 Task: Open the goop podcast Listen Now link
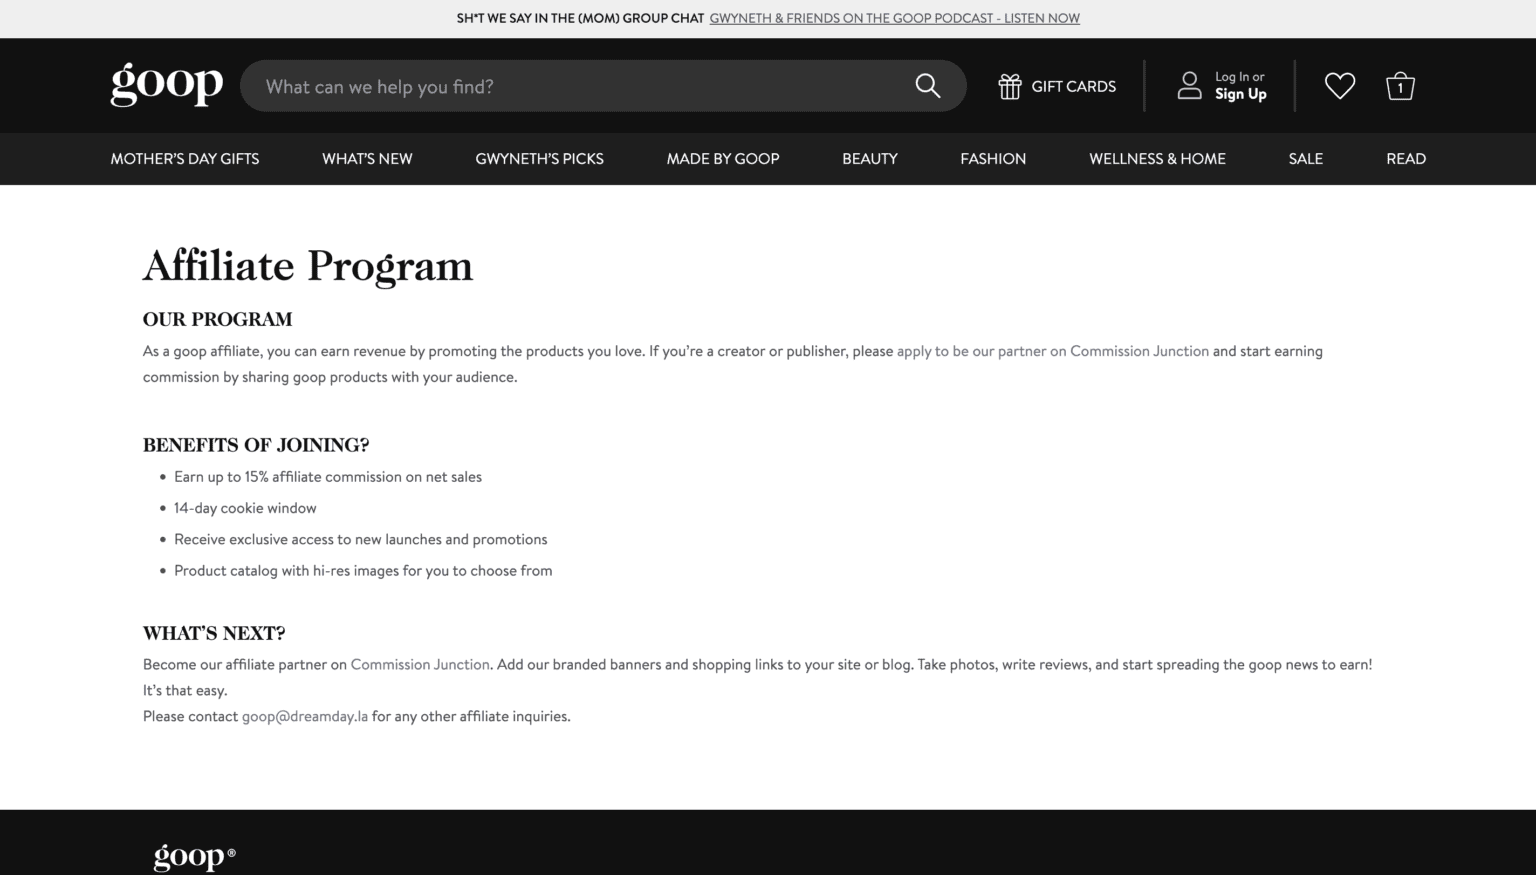pos(894,18)
